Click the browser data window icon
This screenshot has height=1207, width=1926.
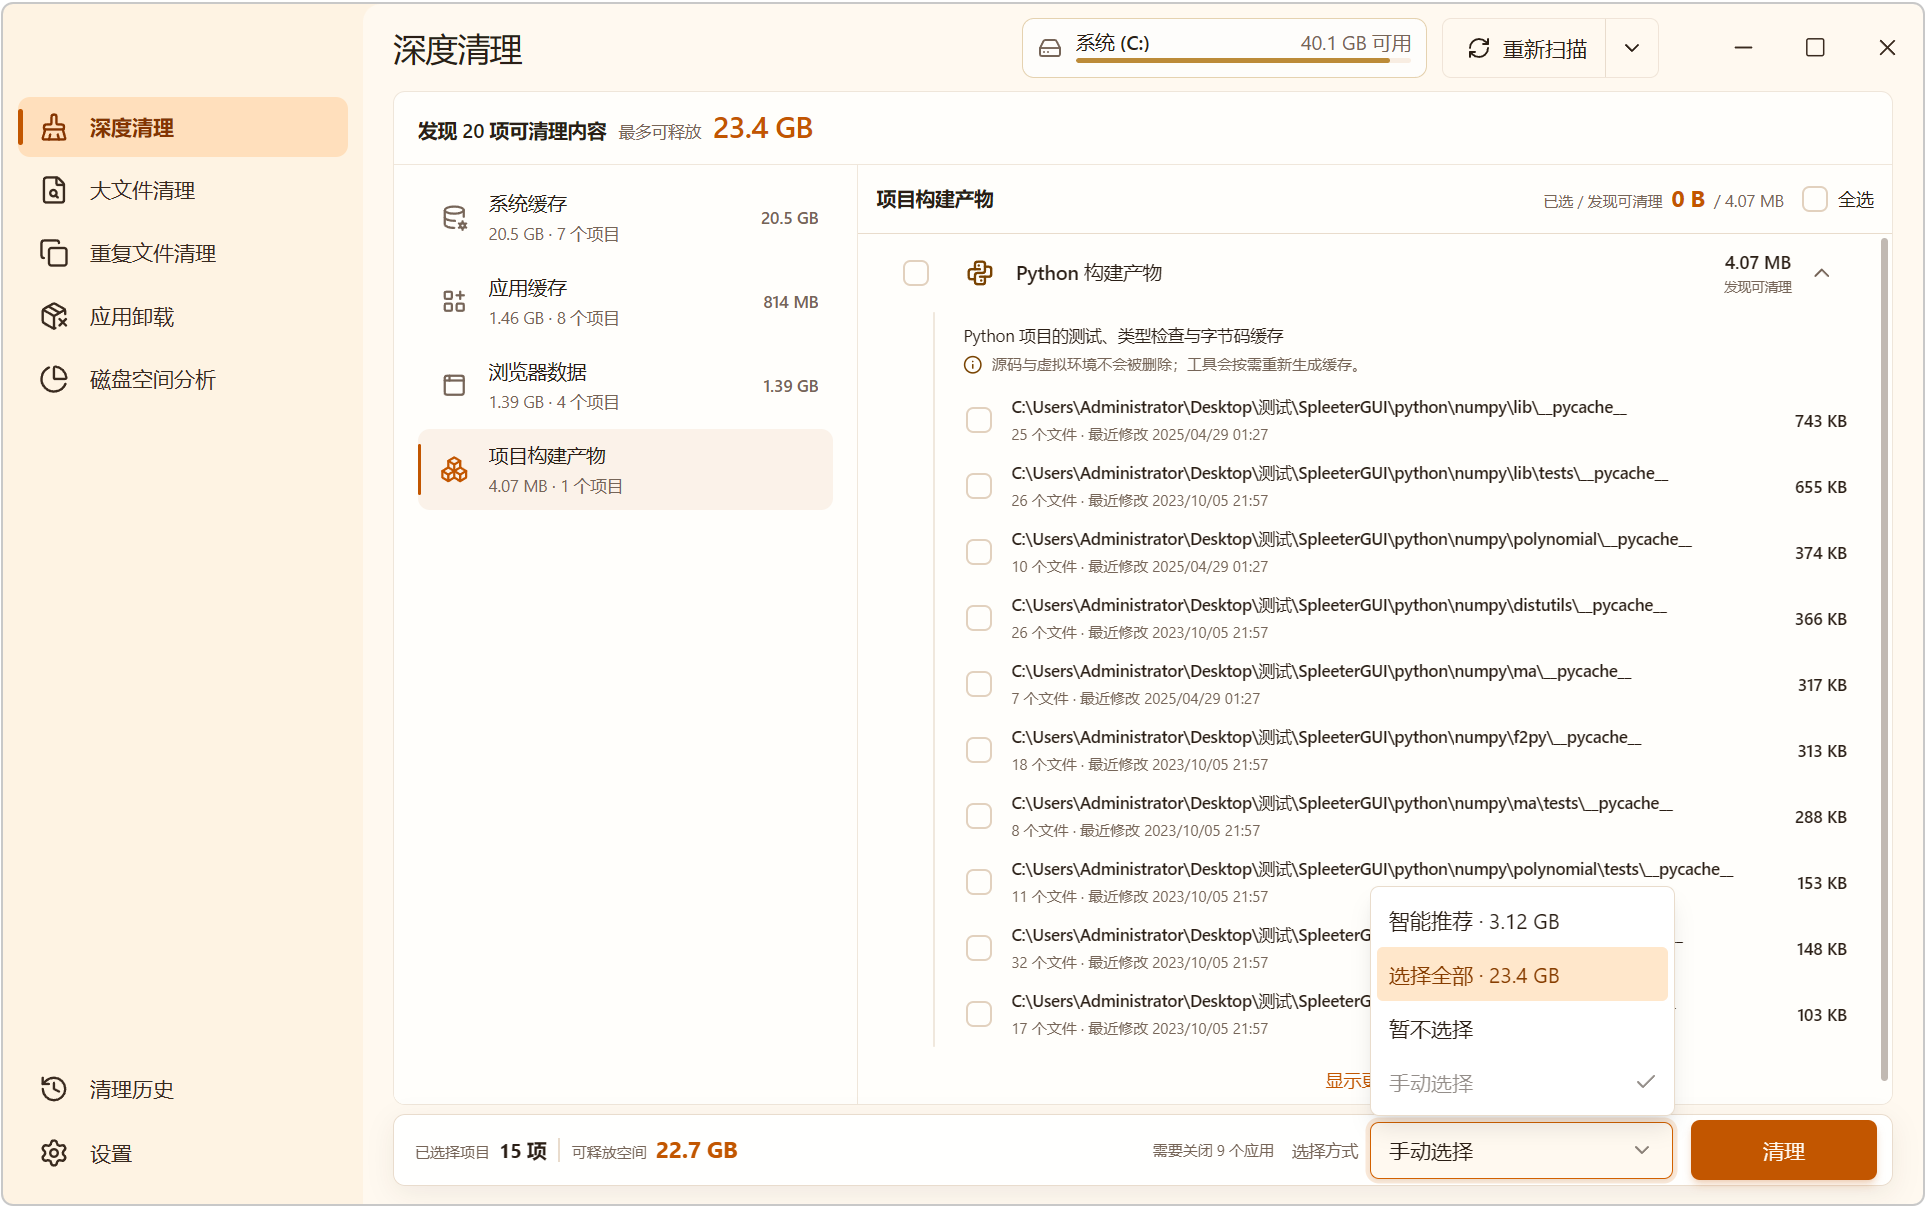[x=454, y=385]
